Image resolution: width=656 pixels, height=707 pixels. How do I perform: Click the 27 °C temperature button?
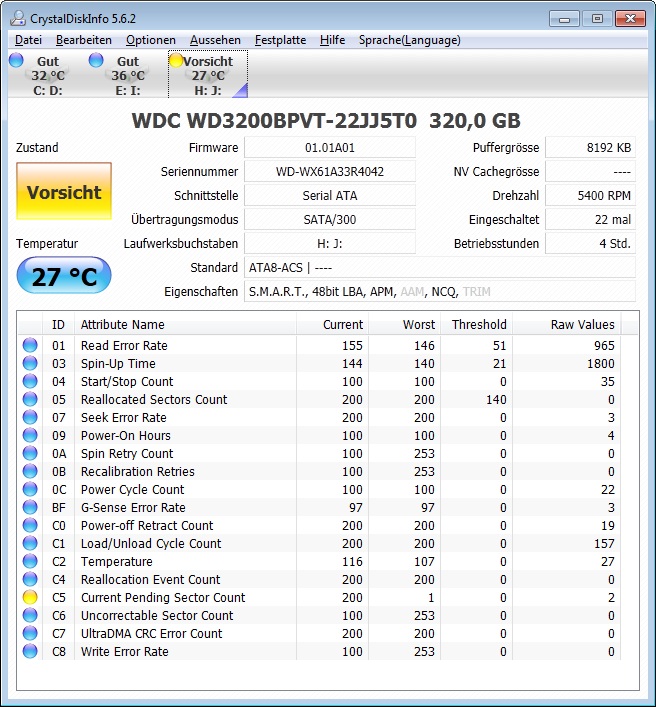pos(64,276)
